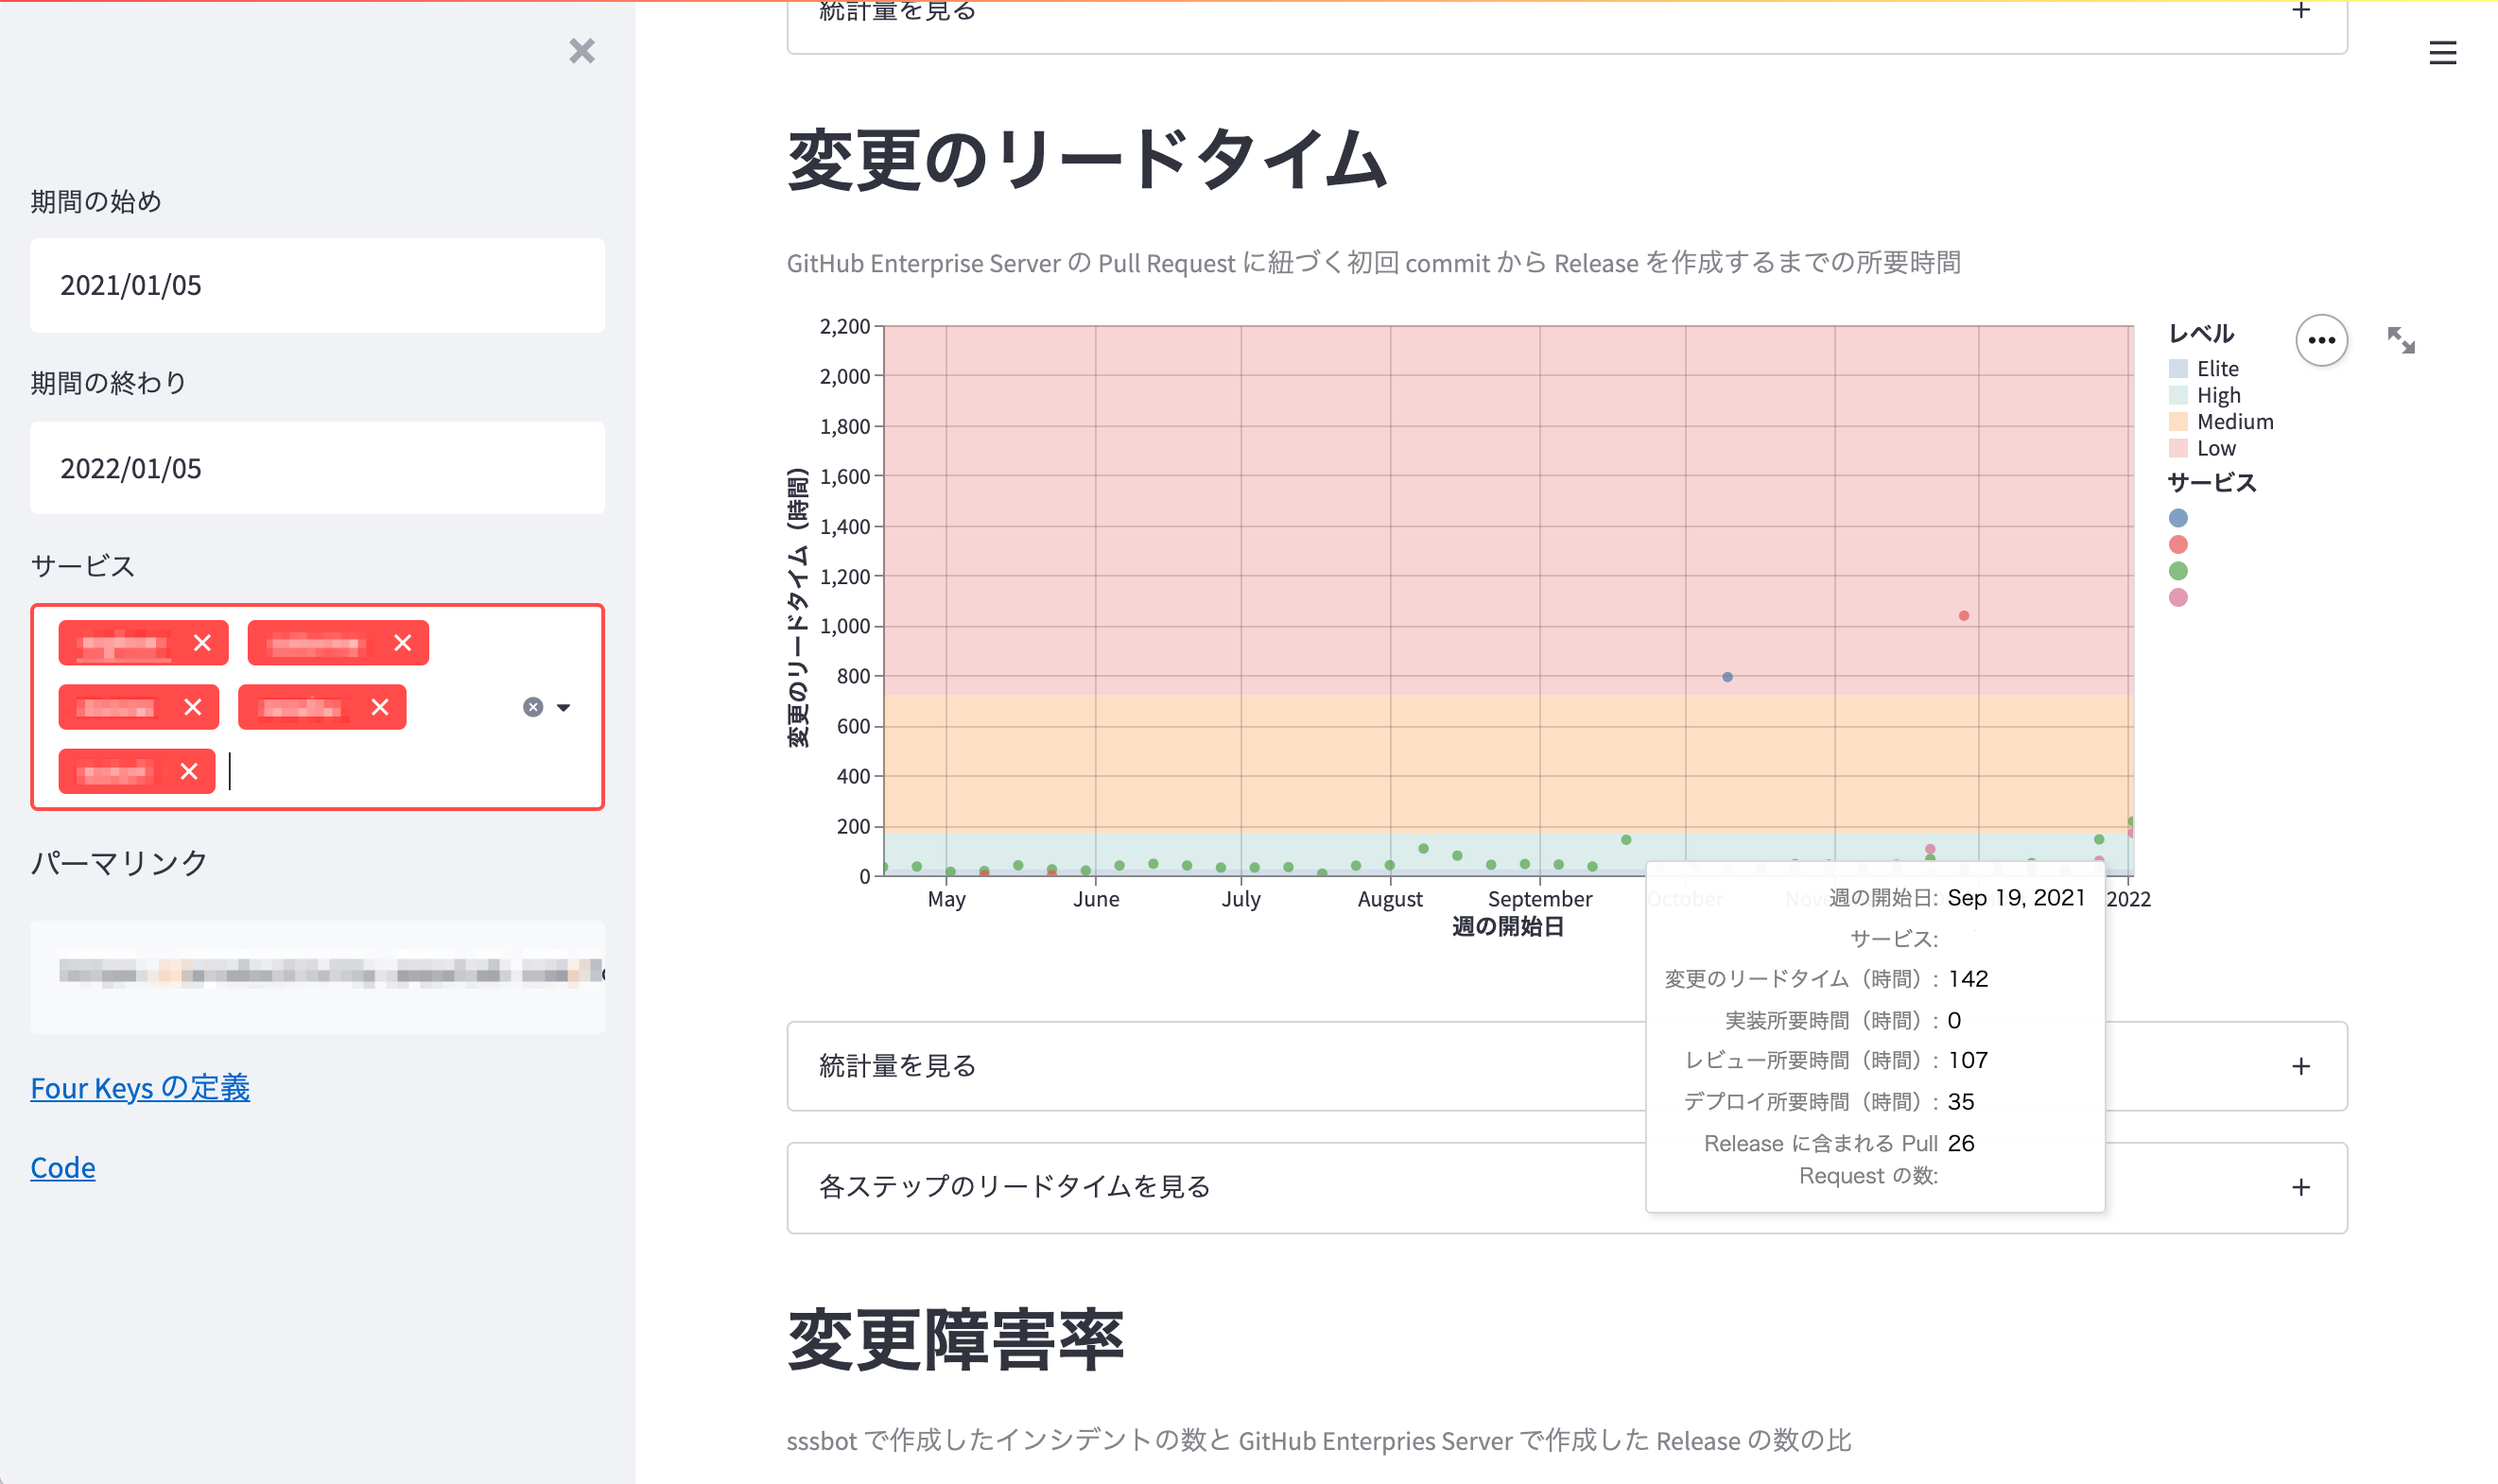The width and height of the screenshot is (2498, 1484).
Task: Open the chart options ellipsis menu
Action: click(x=2322, y=340)
